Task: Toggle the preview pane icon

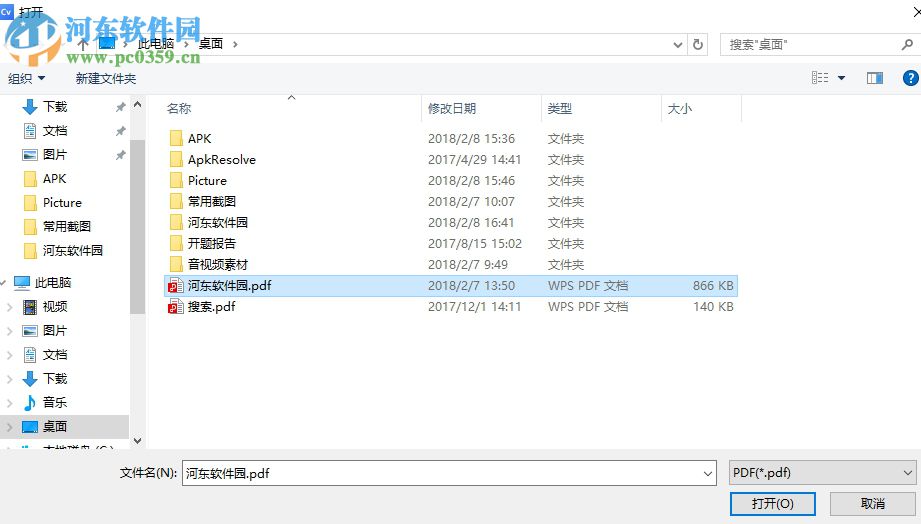Action: (875, 78)
